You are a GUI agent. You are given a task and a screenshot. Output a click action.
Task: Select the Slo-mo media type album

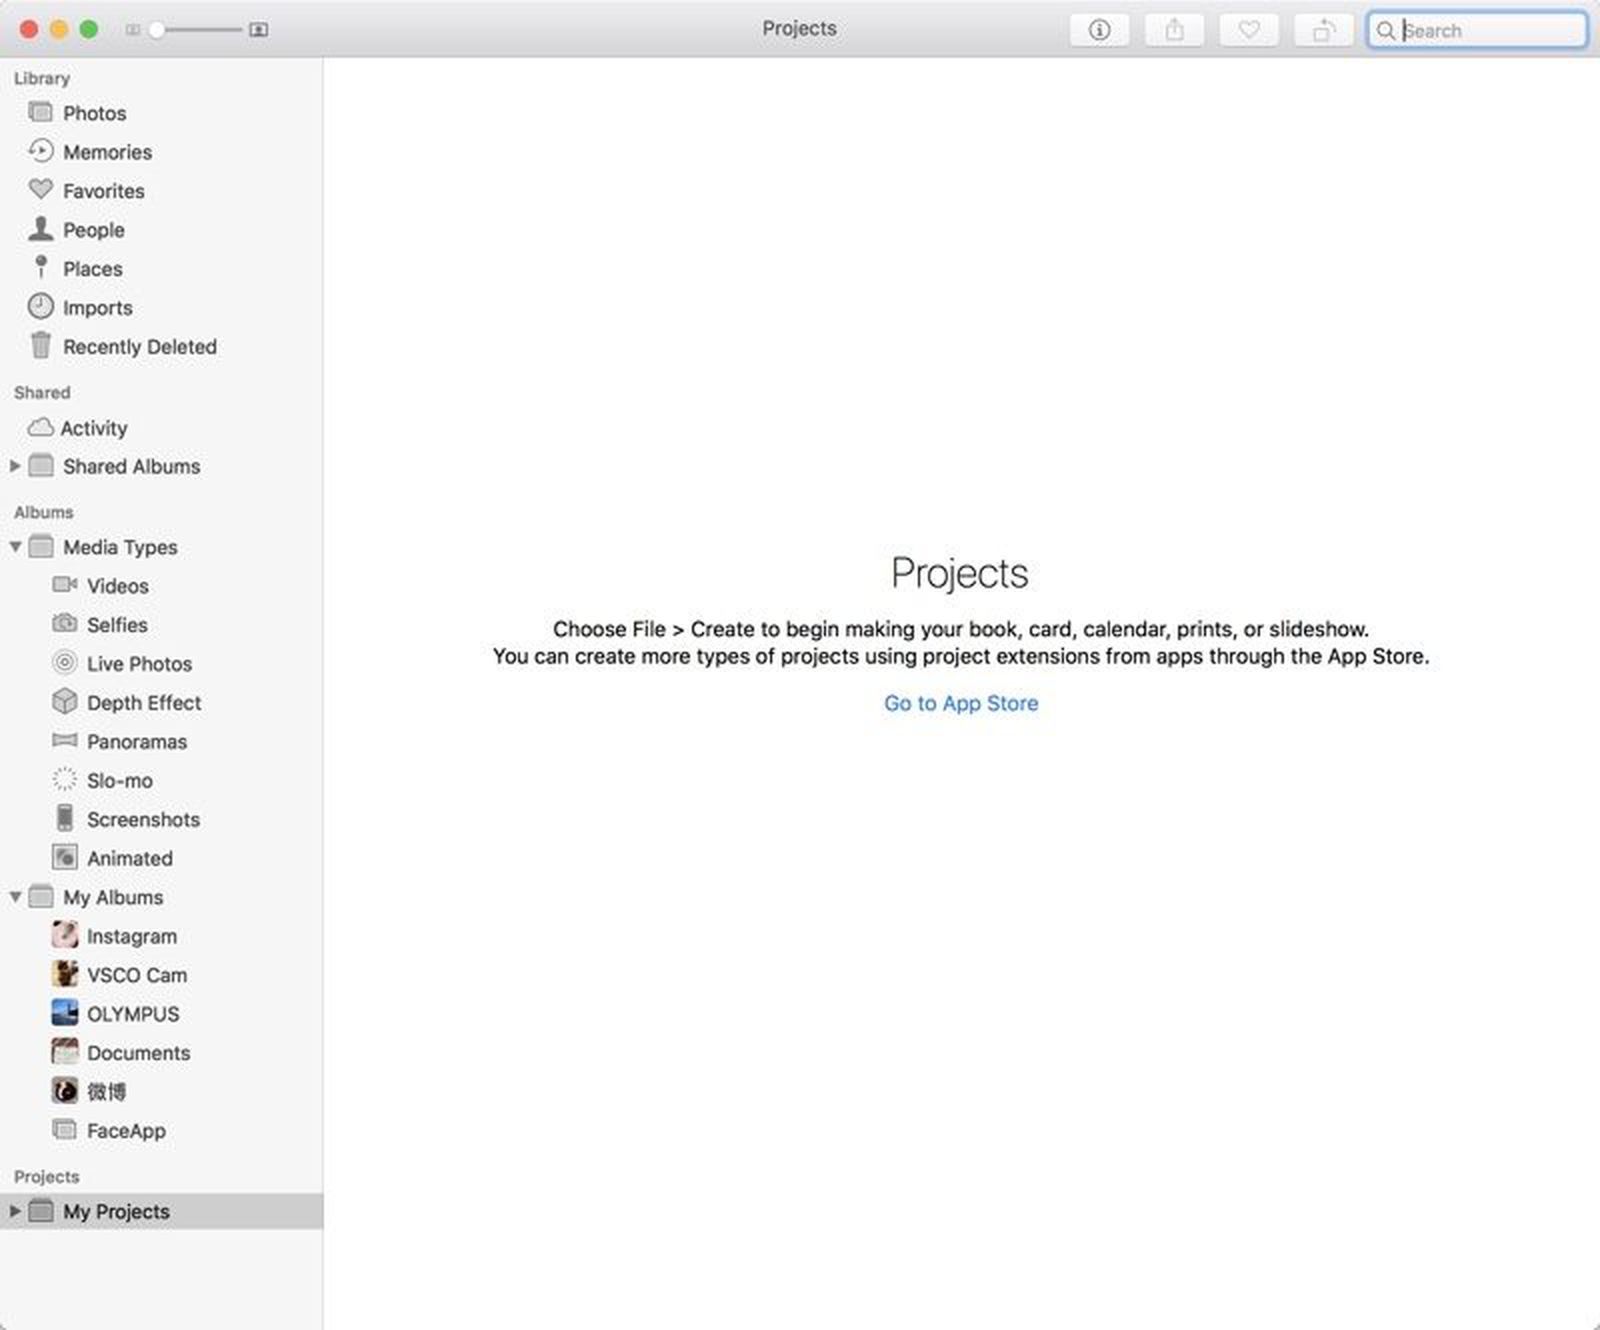pyautogui.click(x=119, y=780)
